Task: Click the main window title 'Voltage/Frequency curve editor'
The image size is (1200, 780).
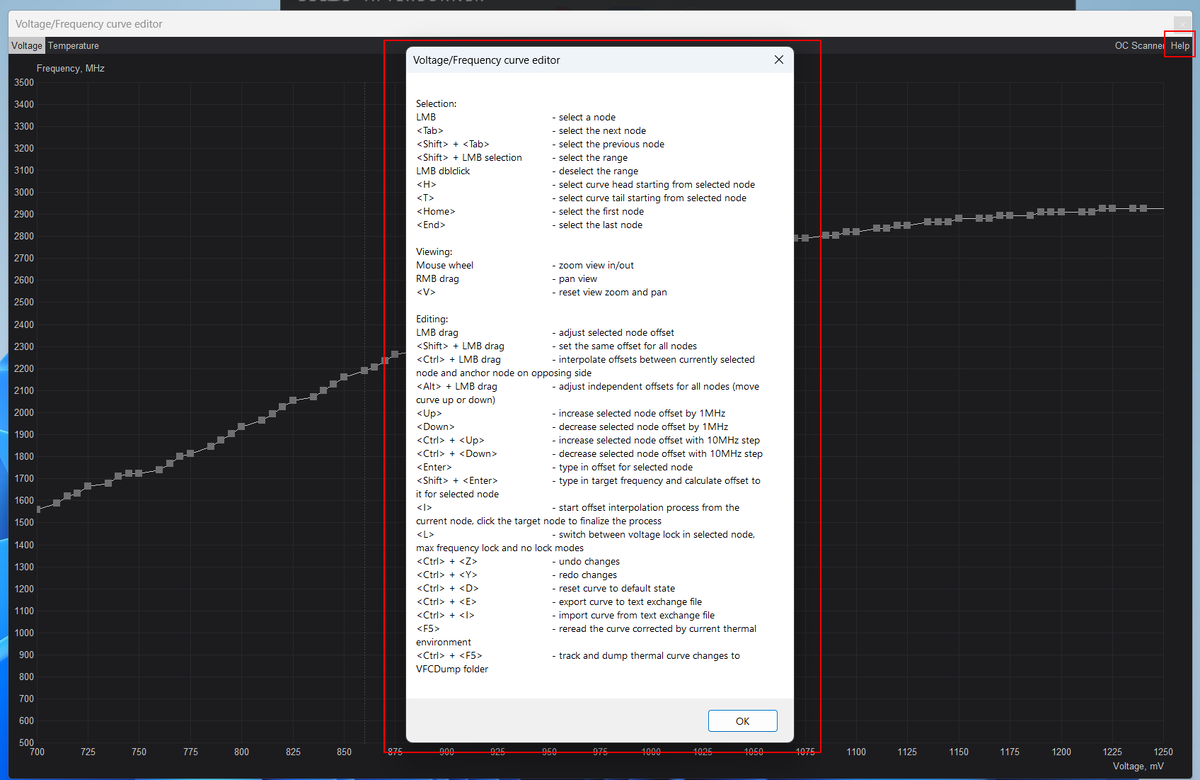Action: [x=89, y=24]
